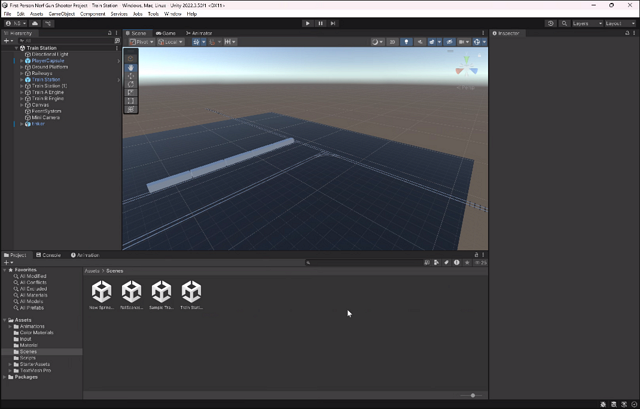This screenshot has height=409, width=640.
Task: Click the Pause button
Action: 320,23
